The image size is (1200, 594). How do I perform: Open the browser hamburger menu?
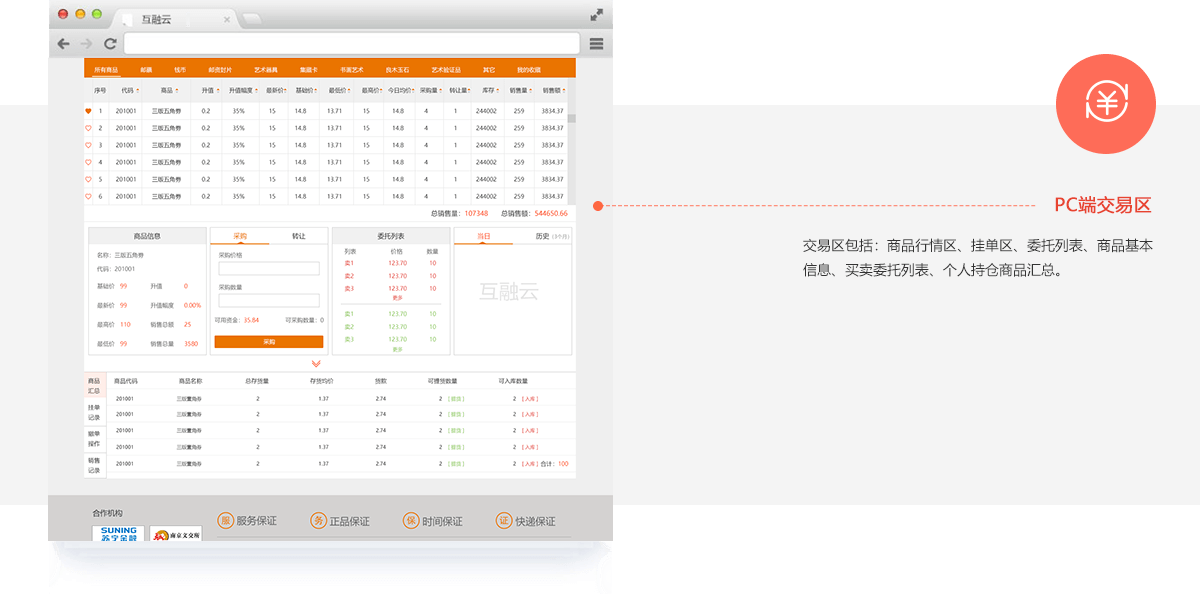(596, 44)
